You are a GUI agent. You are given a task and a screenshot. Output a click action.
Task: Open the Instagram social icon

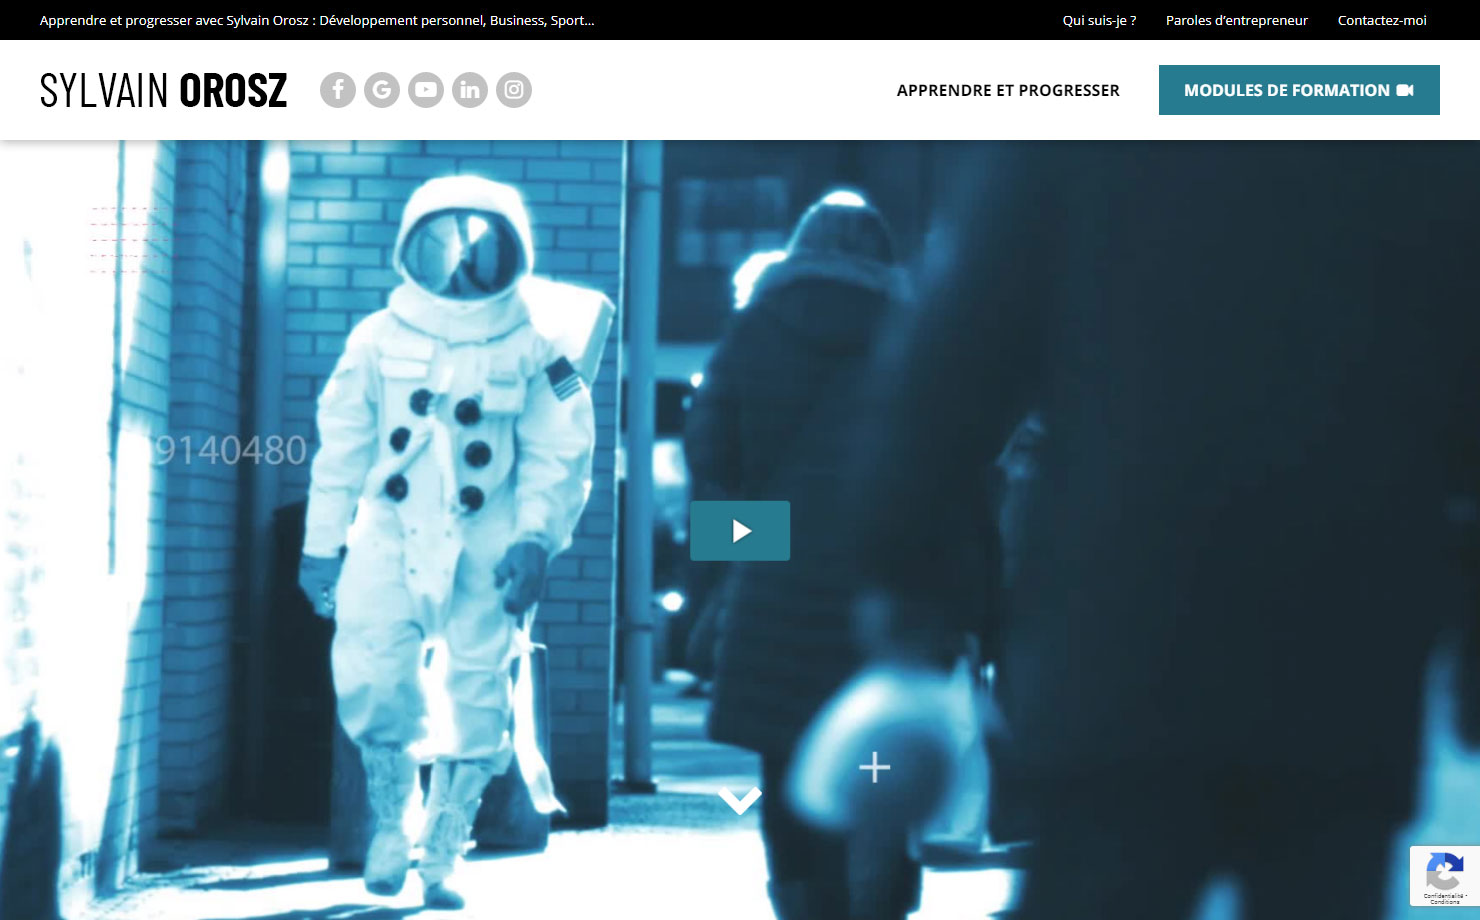[514, 90]
